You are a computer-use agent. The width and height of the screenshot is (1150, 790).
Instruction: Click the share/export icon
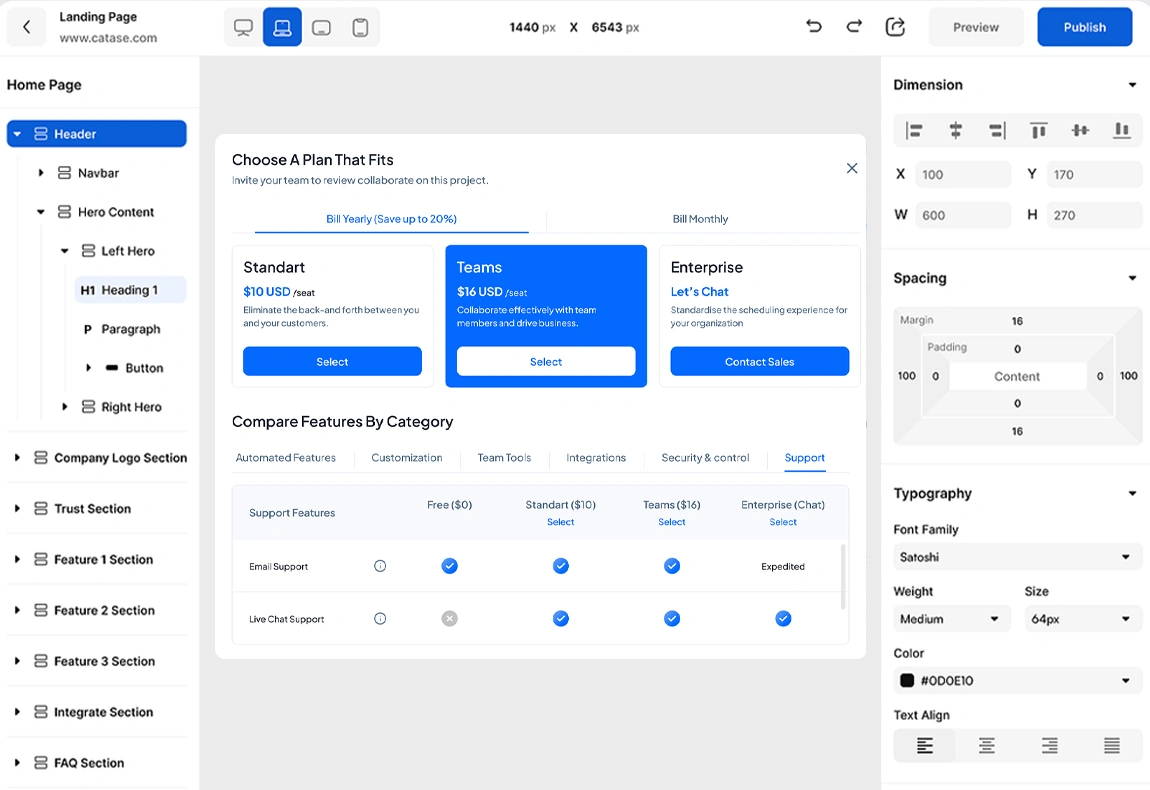point(895,27)
